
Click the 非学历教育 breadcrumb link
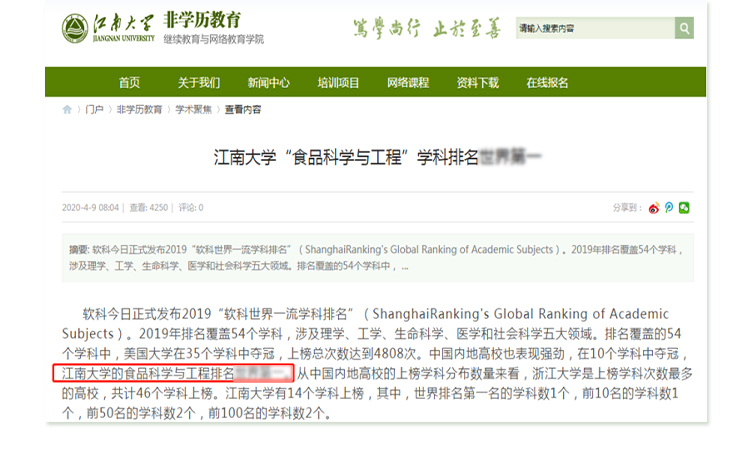(x=139, y=110)
